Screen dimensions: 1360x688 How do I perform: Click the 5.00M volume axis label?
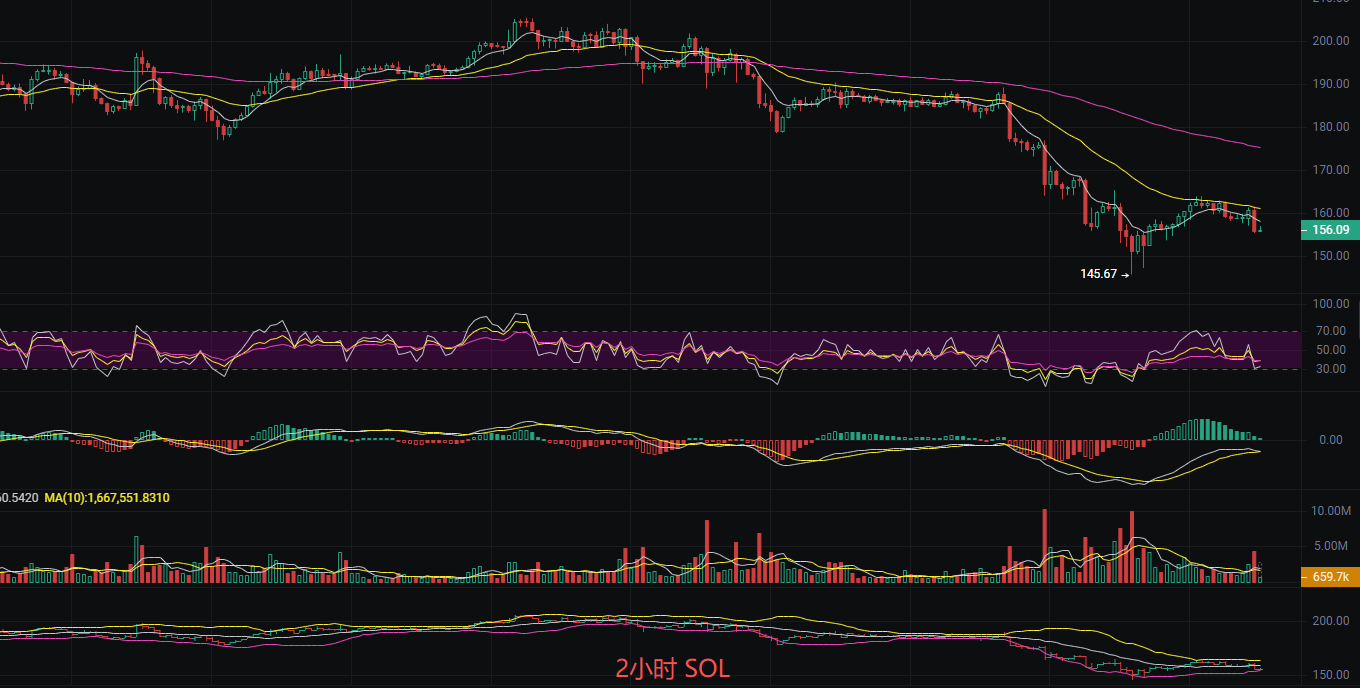1330,546
